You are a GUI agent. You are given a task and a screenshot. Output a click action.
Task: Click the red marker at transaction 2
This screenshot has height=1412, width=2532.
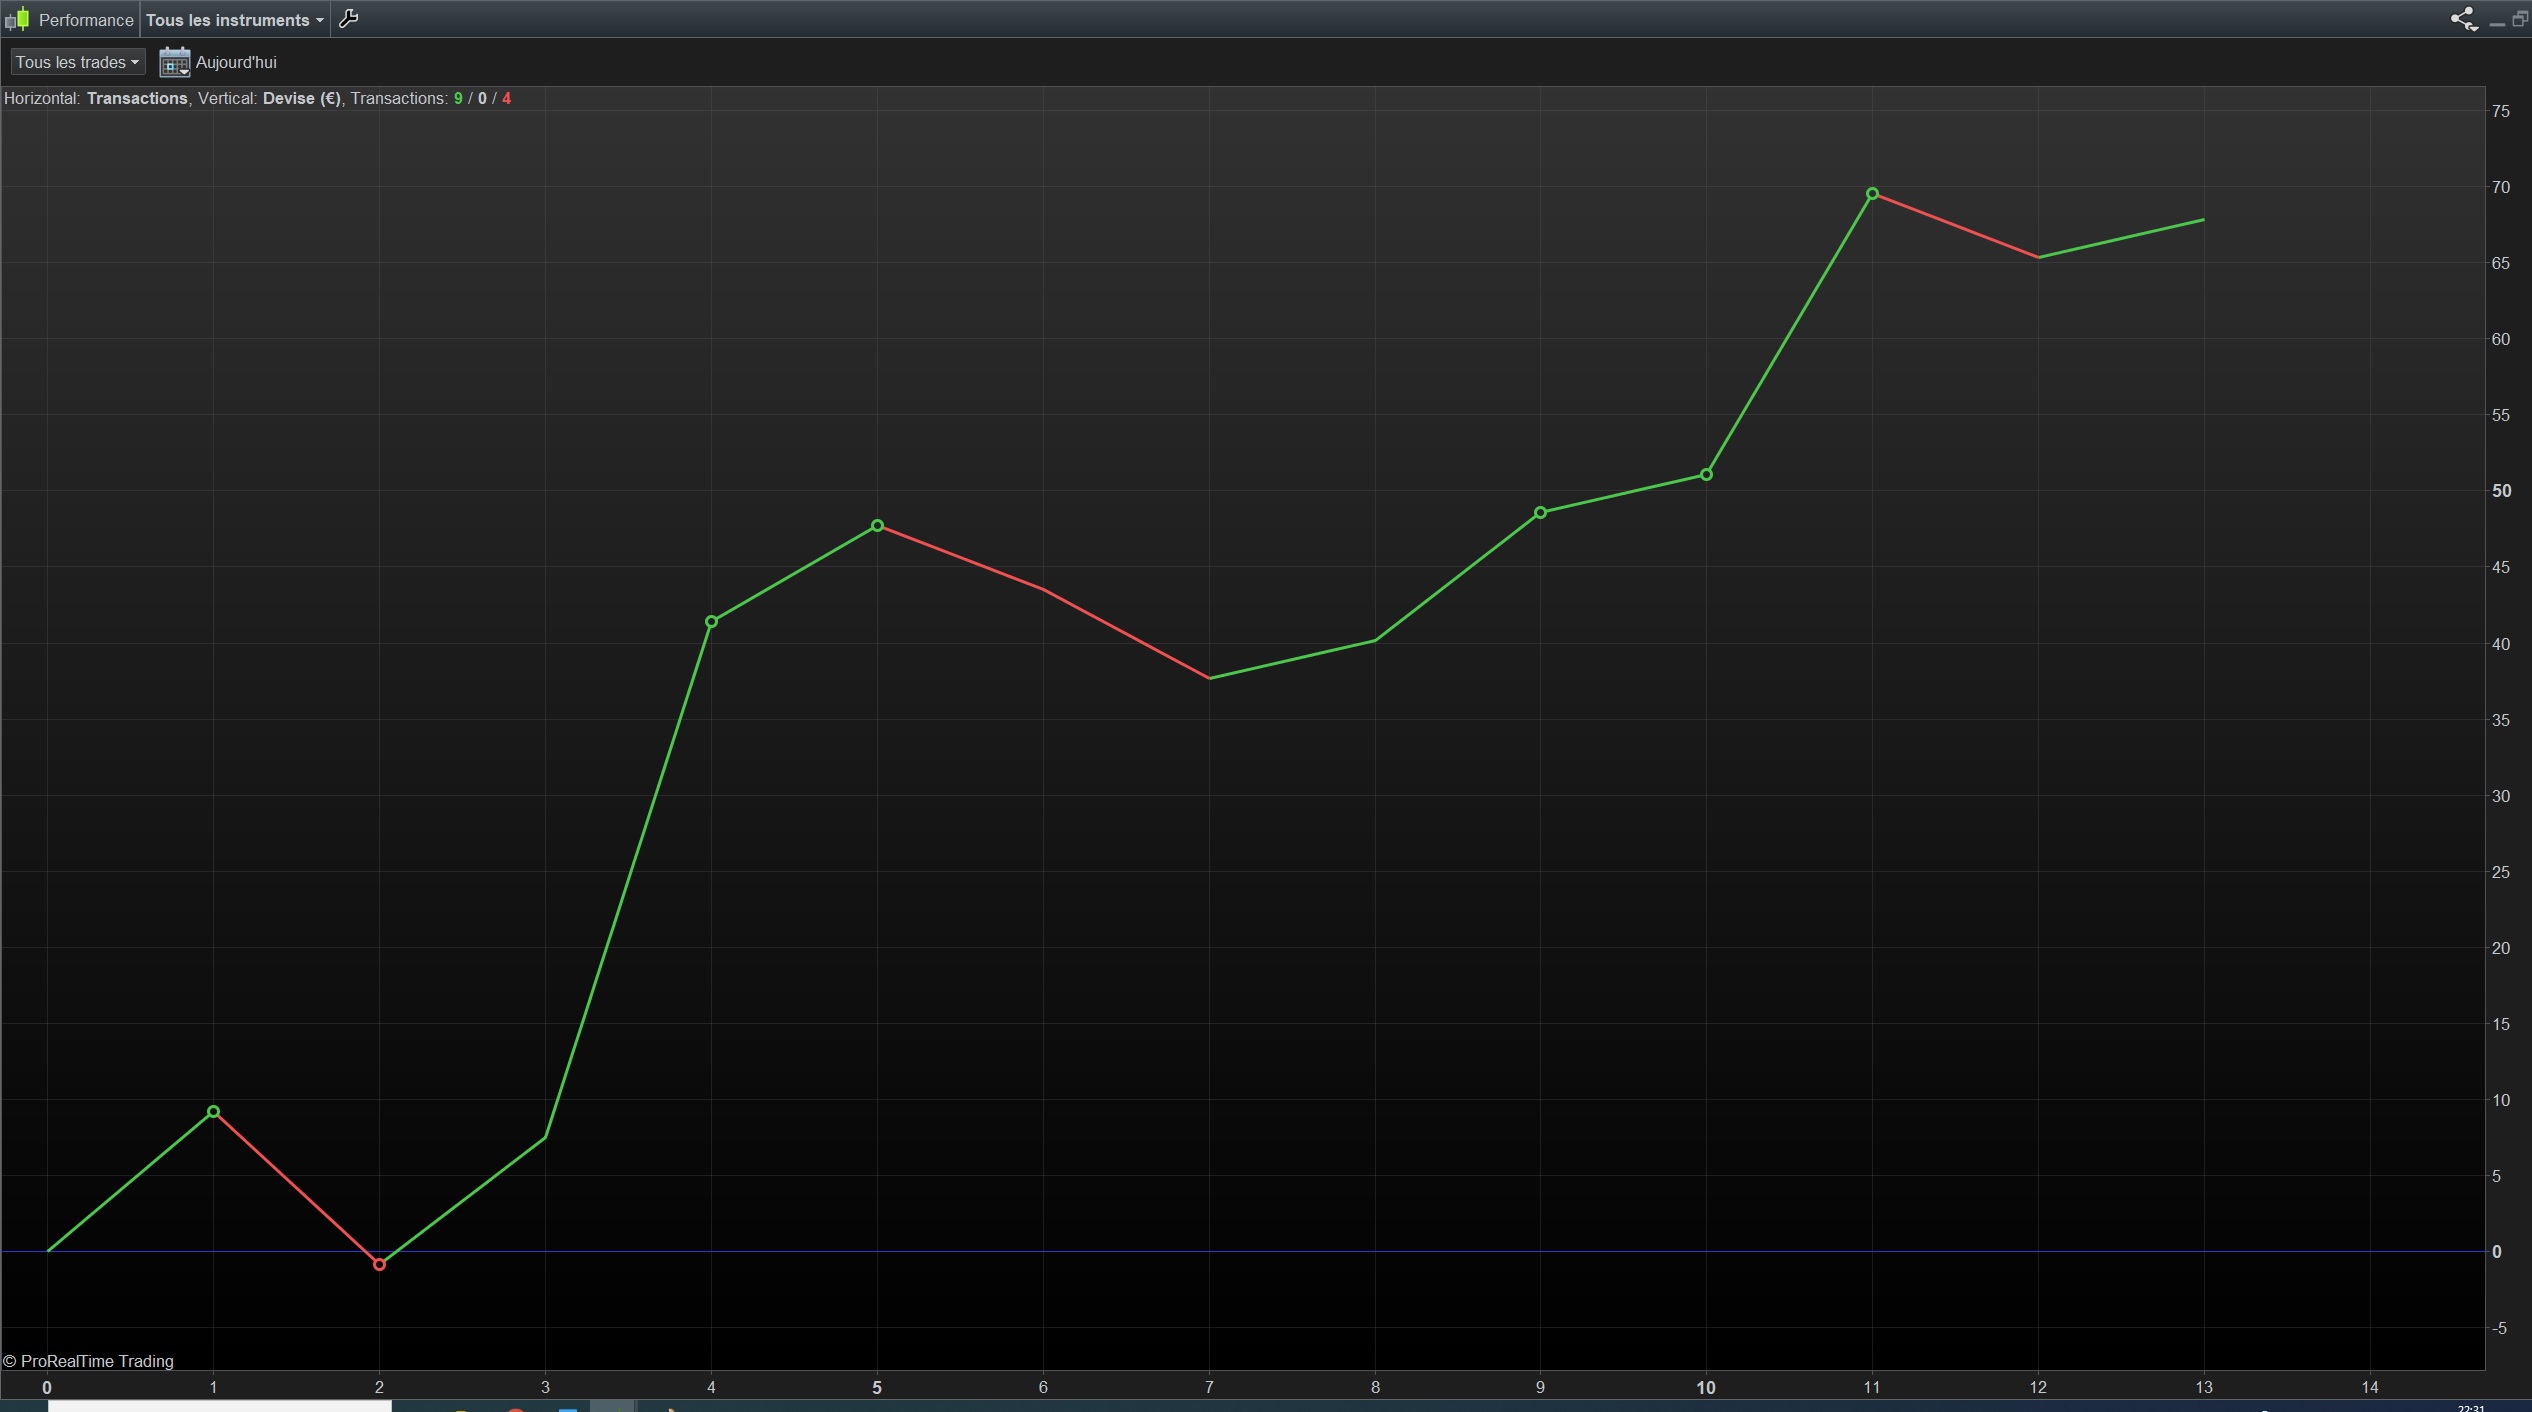[x=379, y=1265]
